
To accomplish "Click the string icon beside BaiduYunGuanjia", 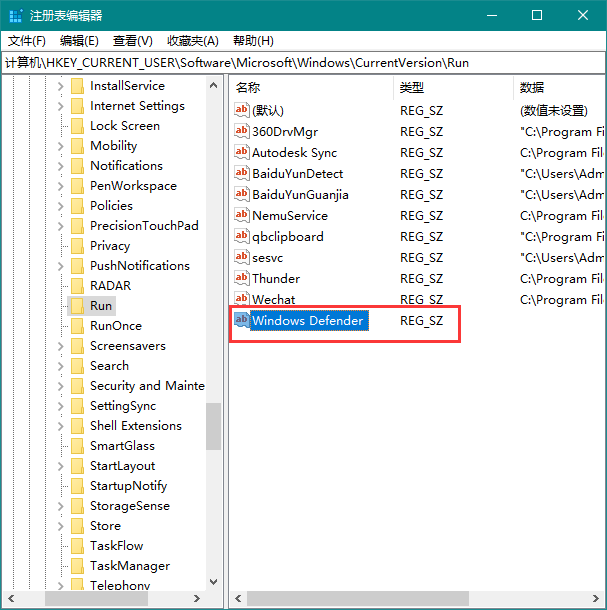I will (x=241, y=194).
